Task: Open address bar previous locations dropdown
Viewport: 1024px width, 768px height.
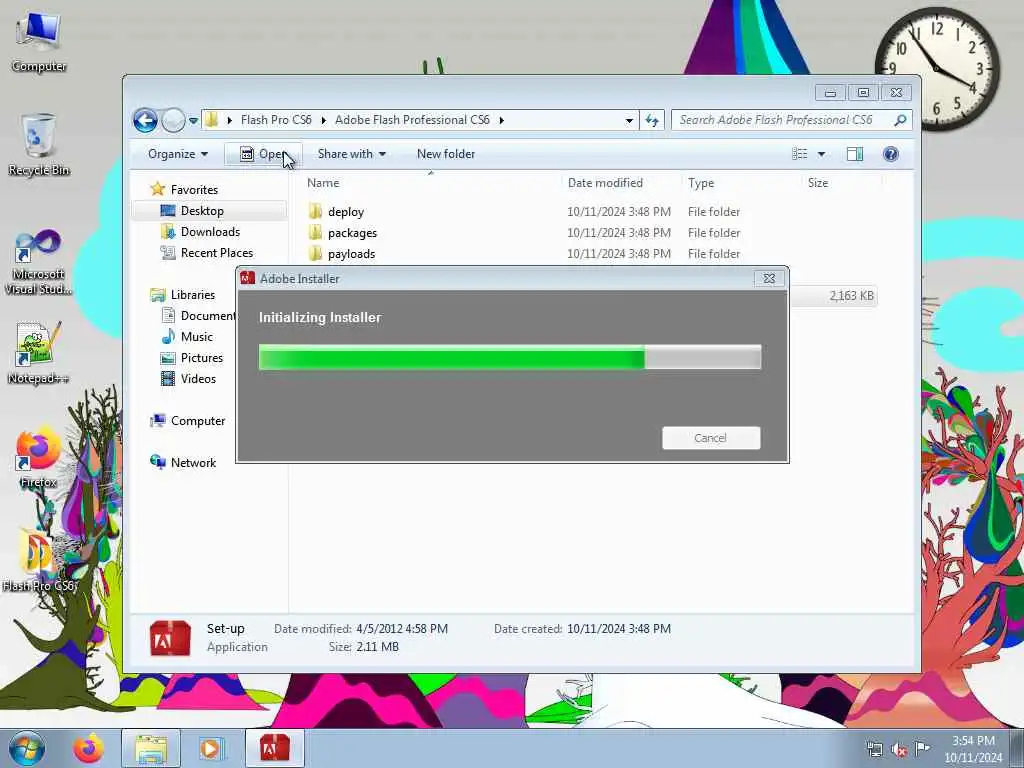Action: coord(629,120)
